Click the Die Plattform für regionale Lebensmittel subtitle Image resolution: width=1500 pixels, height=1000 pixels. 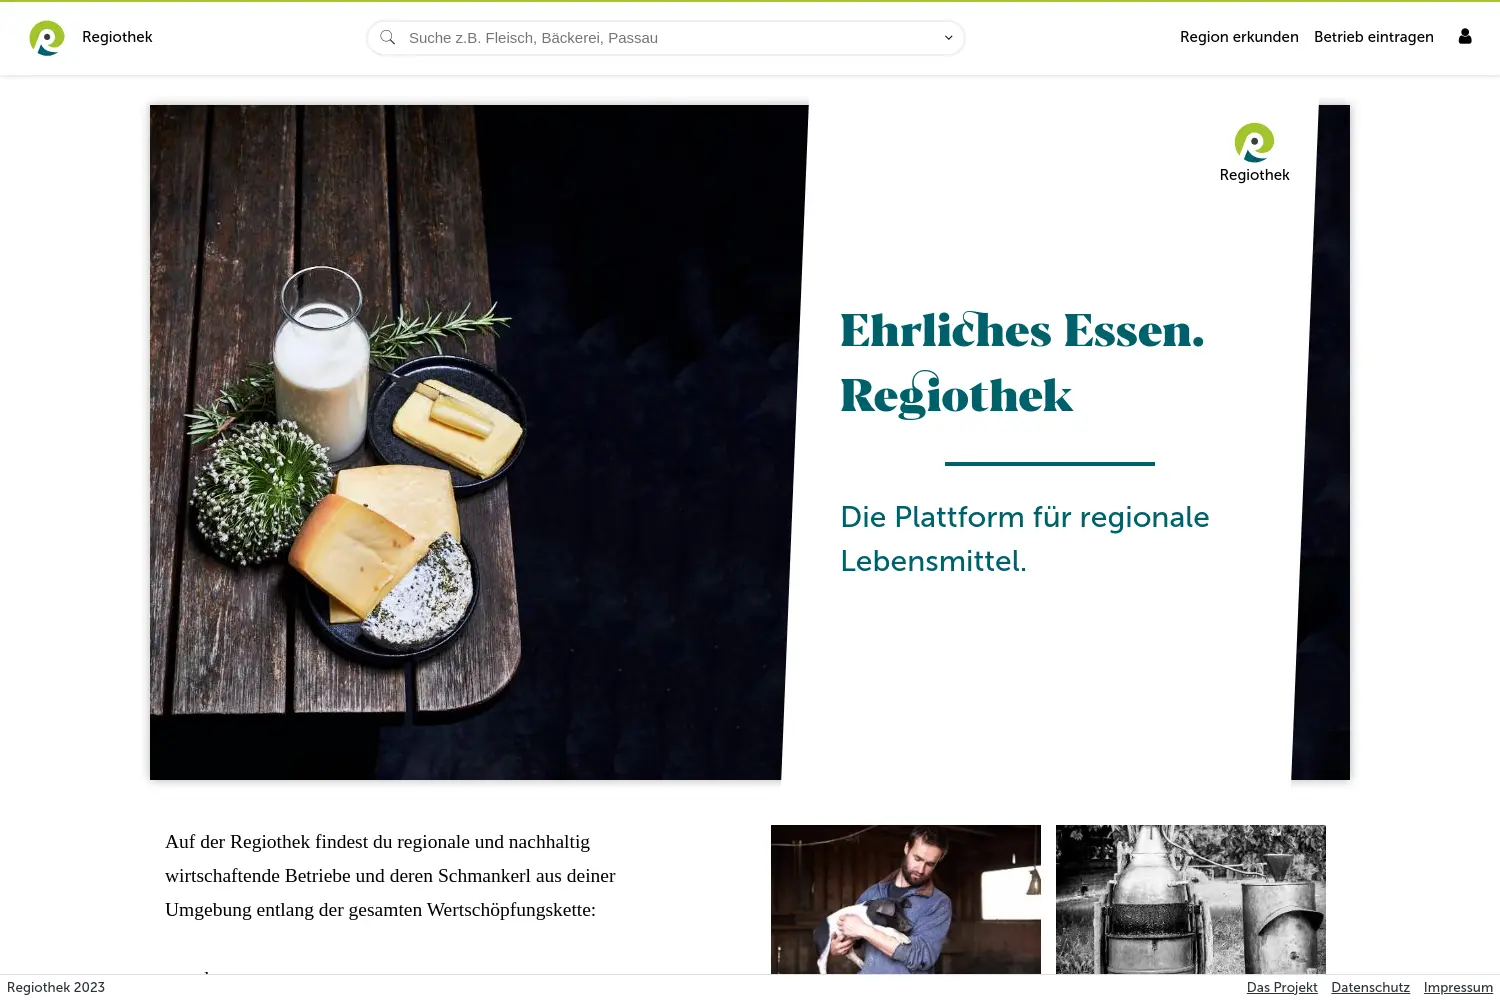(x=1025, y=539)
